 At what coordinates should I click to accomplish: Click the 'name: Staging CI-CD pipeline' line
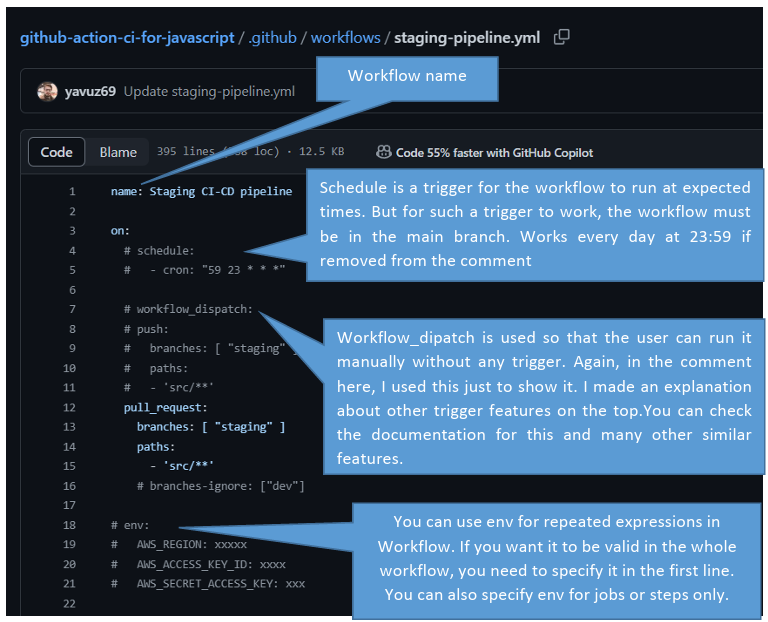point(201,191)
